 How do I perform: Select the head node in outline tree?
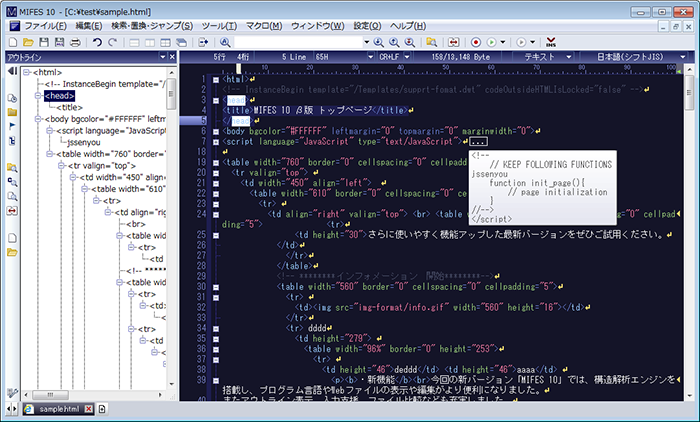58,95
